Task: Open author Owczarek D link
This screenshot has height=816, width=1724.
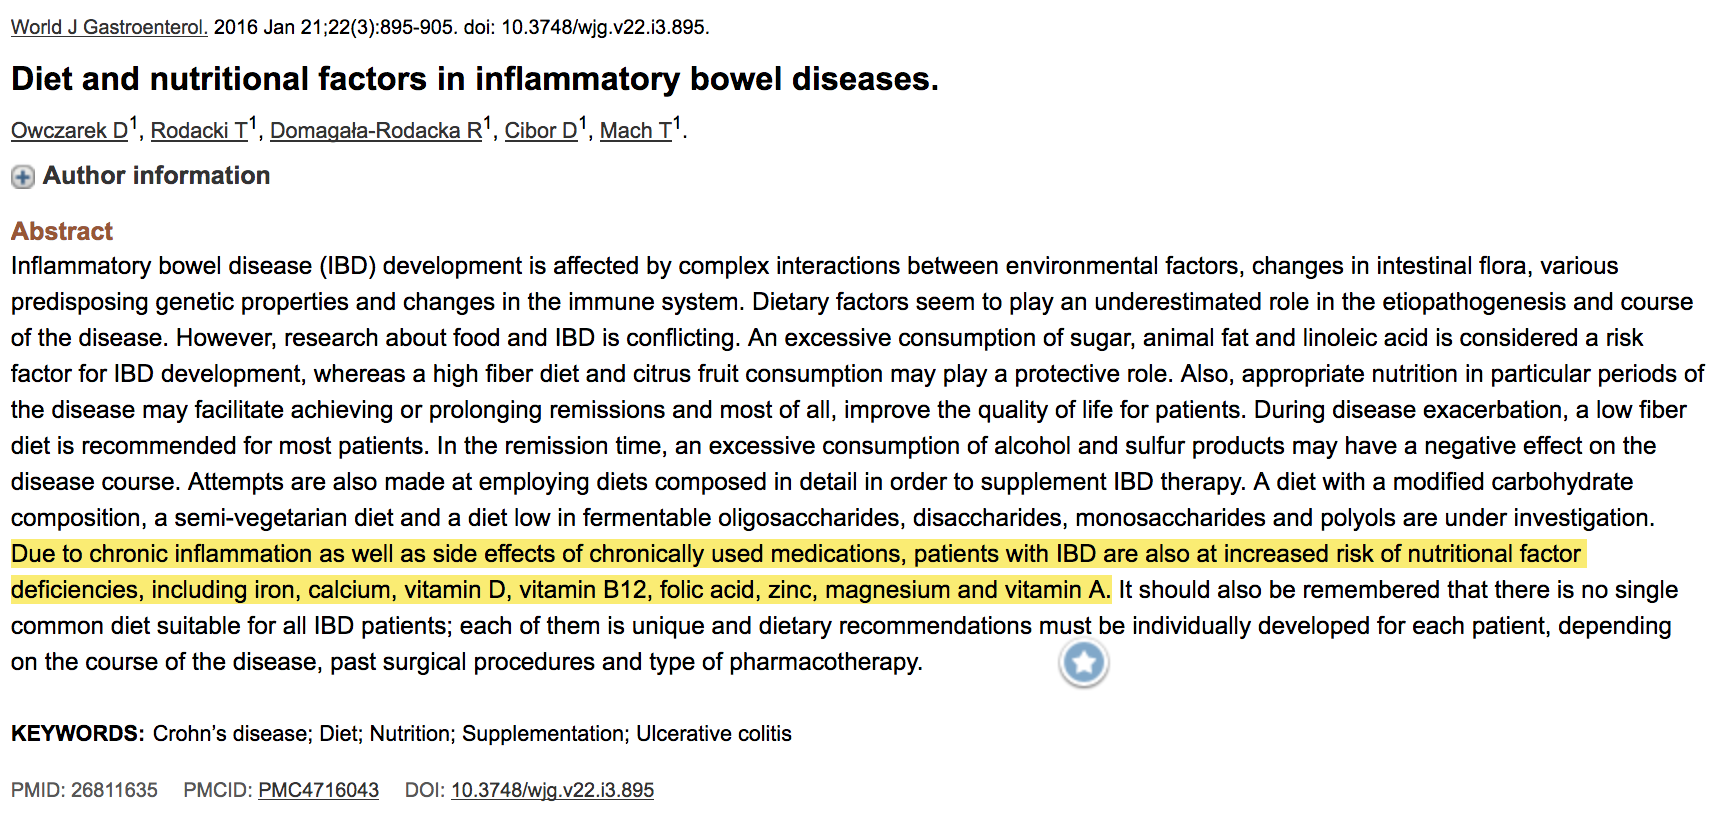Action: tap(69, 131)
